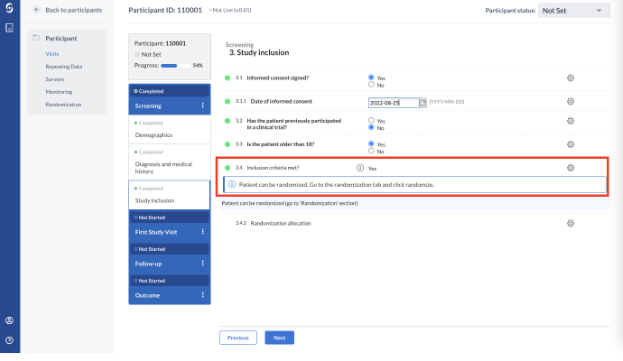Open the study device icon below the logo

10,27
